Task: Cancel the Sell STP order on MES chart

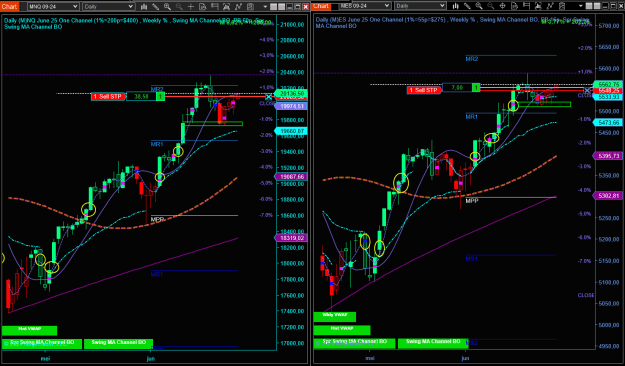Action: (587, 91)
